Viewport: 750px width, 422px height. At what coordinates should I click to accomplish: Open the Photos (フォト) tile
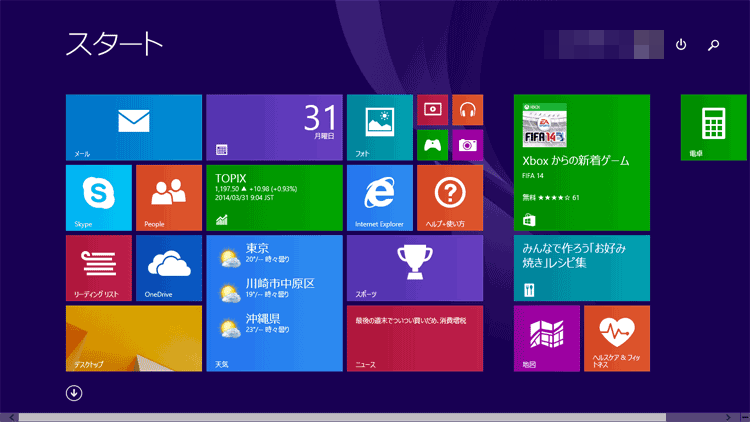(380, 127)
